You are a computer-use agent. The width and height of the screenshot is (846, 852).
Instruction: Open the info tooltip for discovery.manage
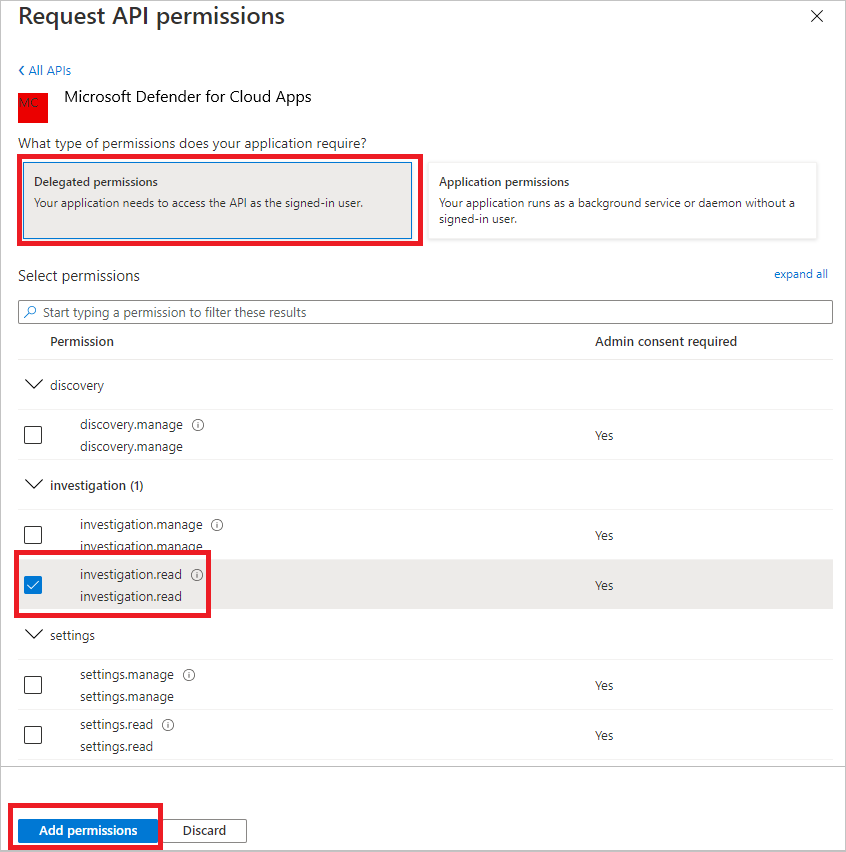coord(198,424)
